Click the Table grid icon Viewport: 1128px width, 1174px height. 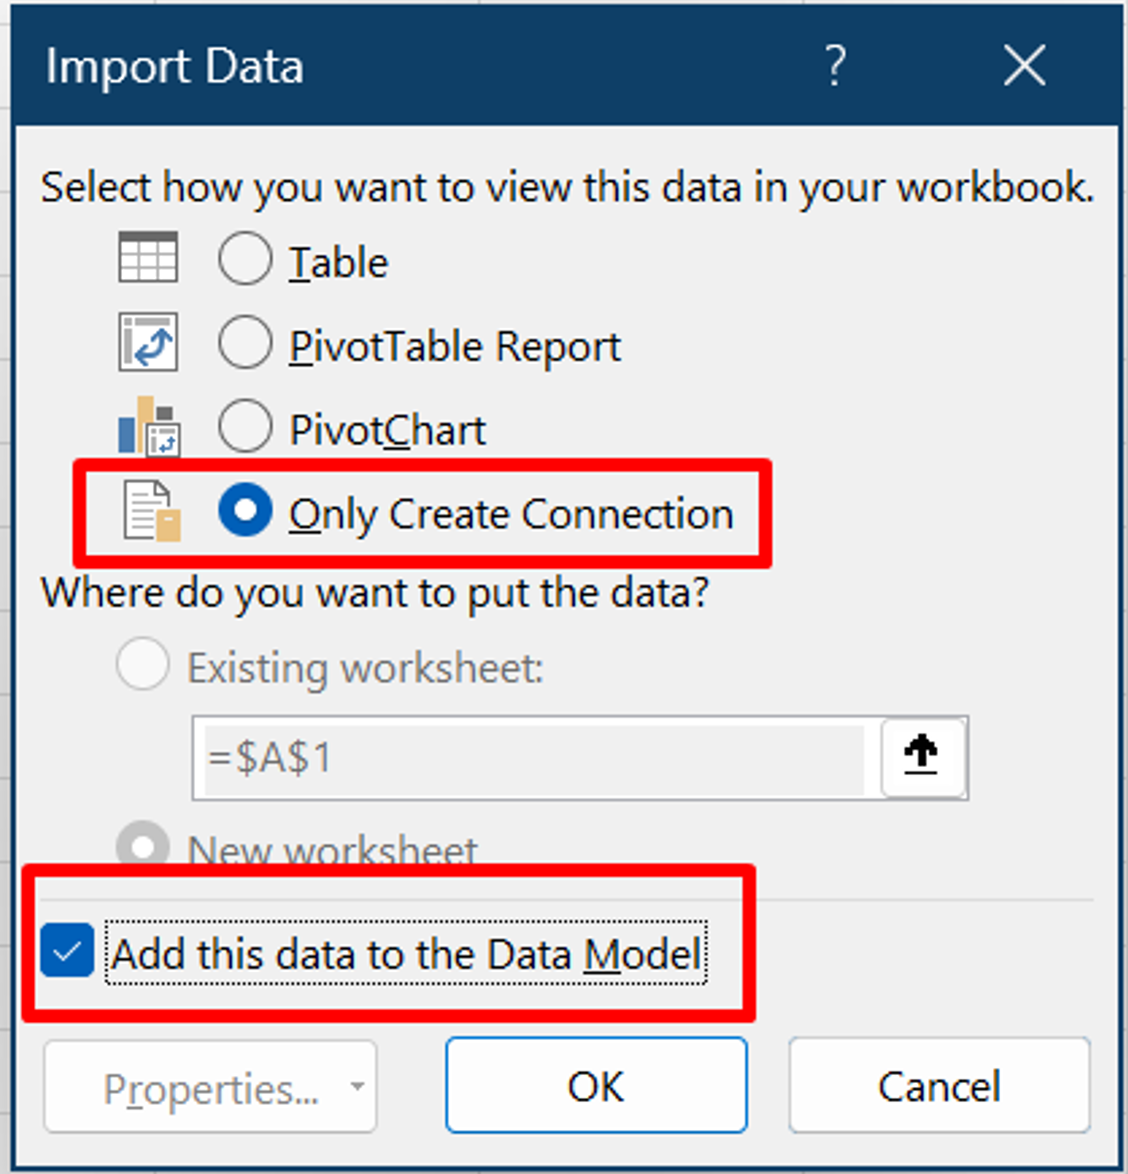tap(150, 257)
